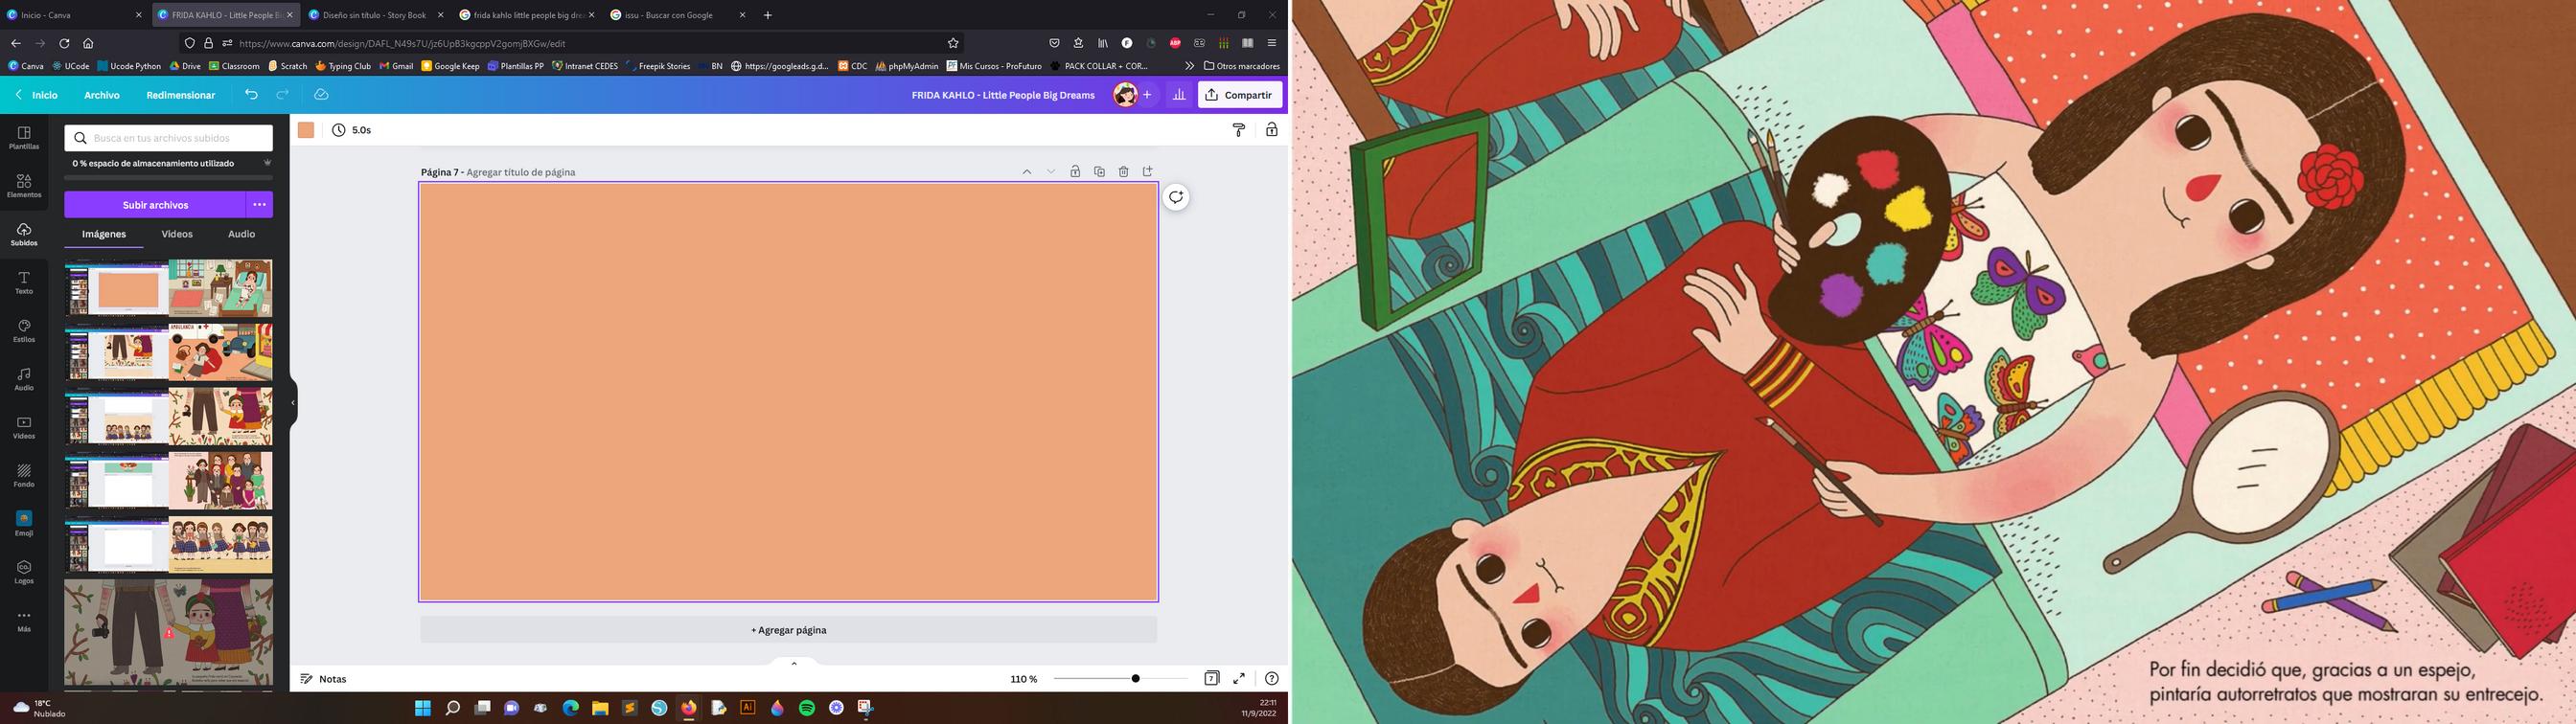Screen dimensions: 2576x724
Task: Click the Subir archivos button
Action: click(x=155, y=205)
